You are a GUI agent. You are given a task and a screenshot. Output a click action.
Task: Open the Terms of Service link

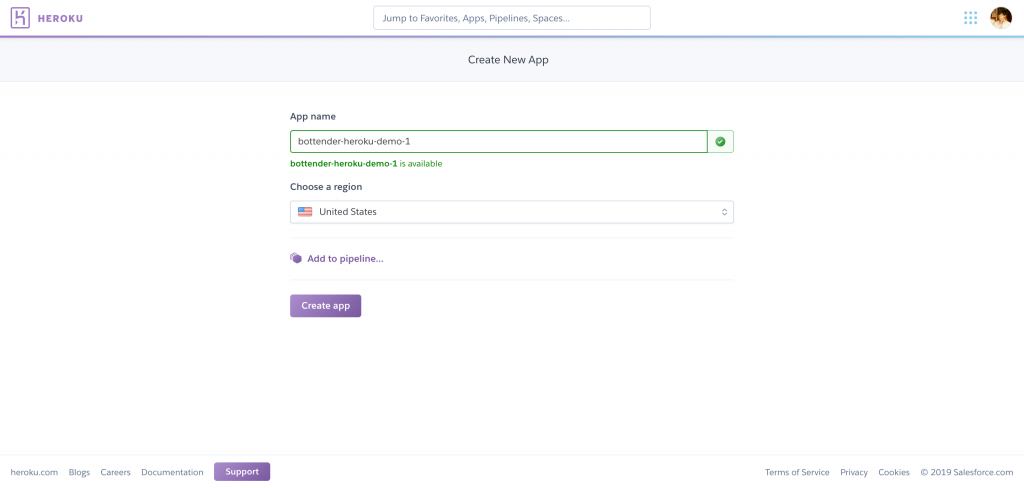tap(797, 472)
